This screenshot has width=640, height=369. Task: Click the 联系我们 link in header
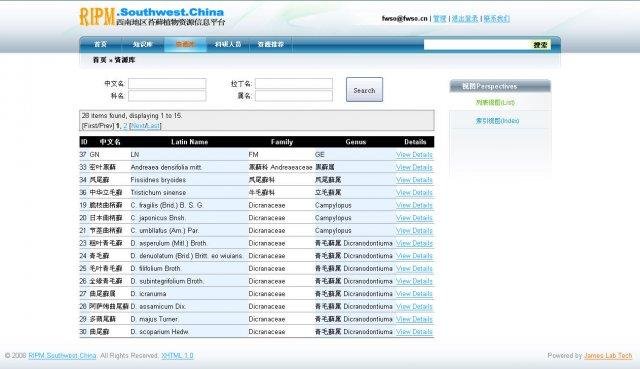496,18
